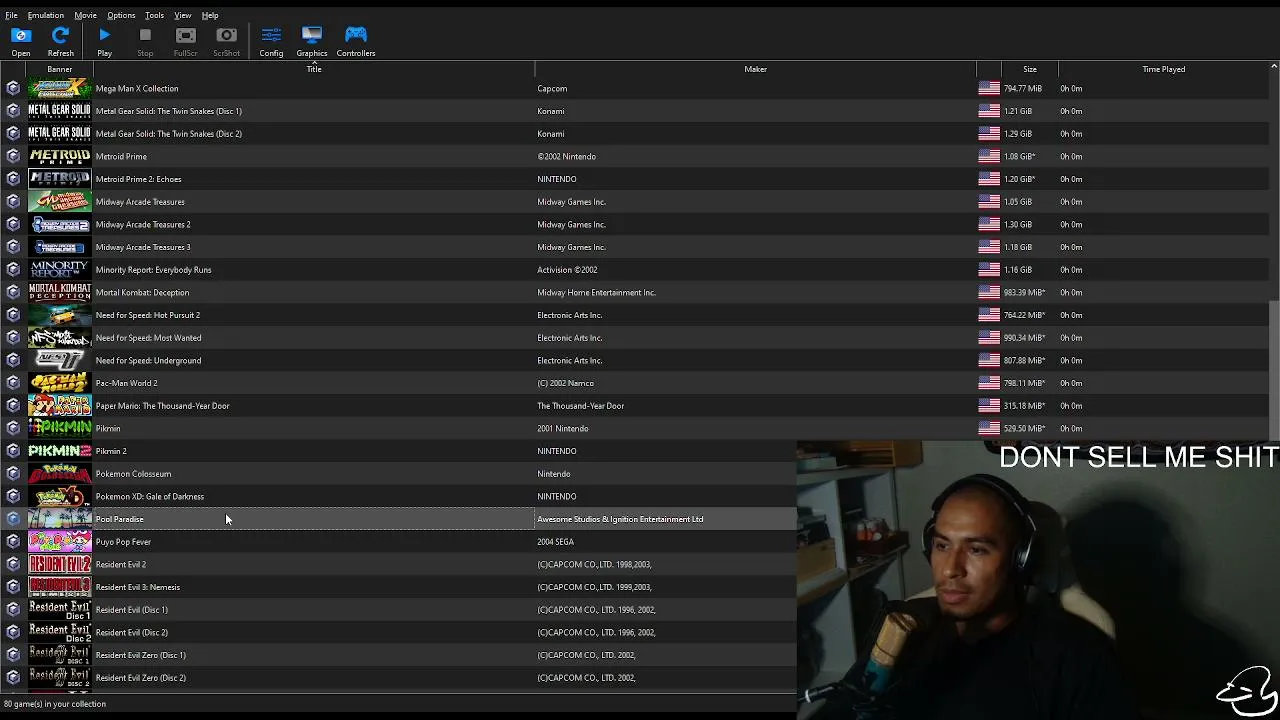This screenshot has height=720, width=1280.
Task: Click the GameCube platform icon for Metroid Prime
Action: 13,156
